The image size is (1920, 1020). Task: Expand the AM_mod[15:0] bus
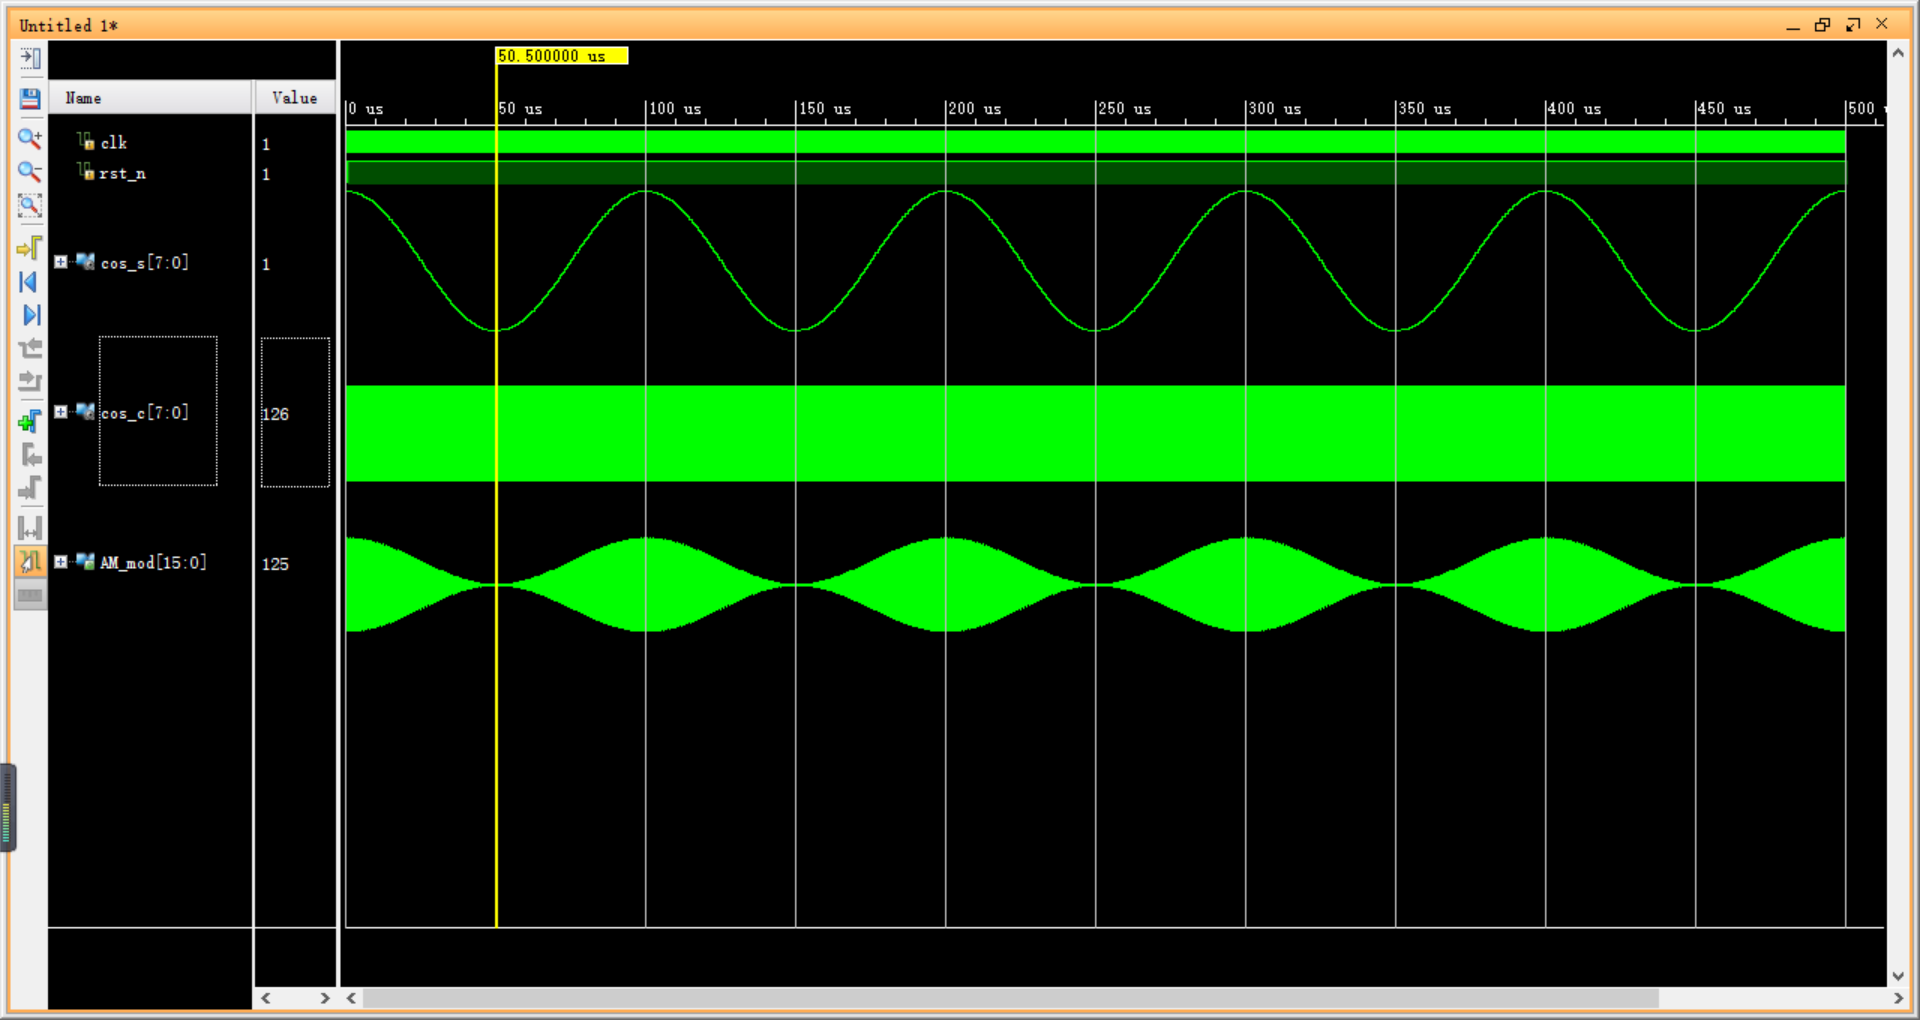click(x=61, y=562)
